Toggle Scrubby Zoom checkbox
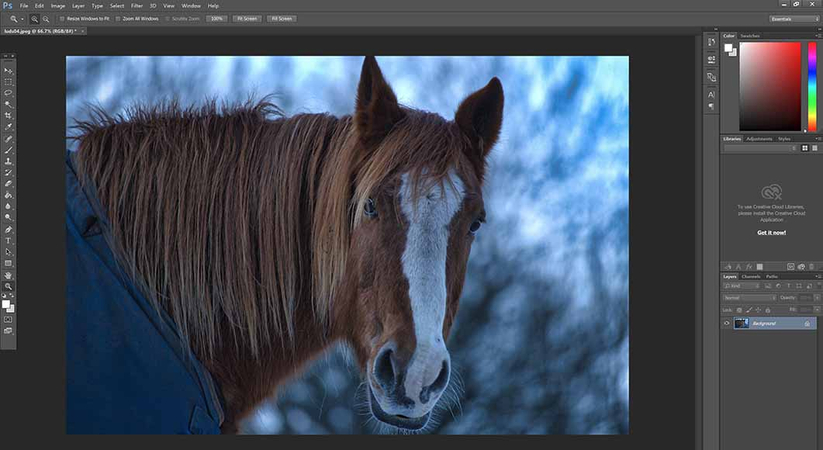Image resolution: width=823 pixels, height=450 pixels. point(167,19)
